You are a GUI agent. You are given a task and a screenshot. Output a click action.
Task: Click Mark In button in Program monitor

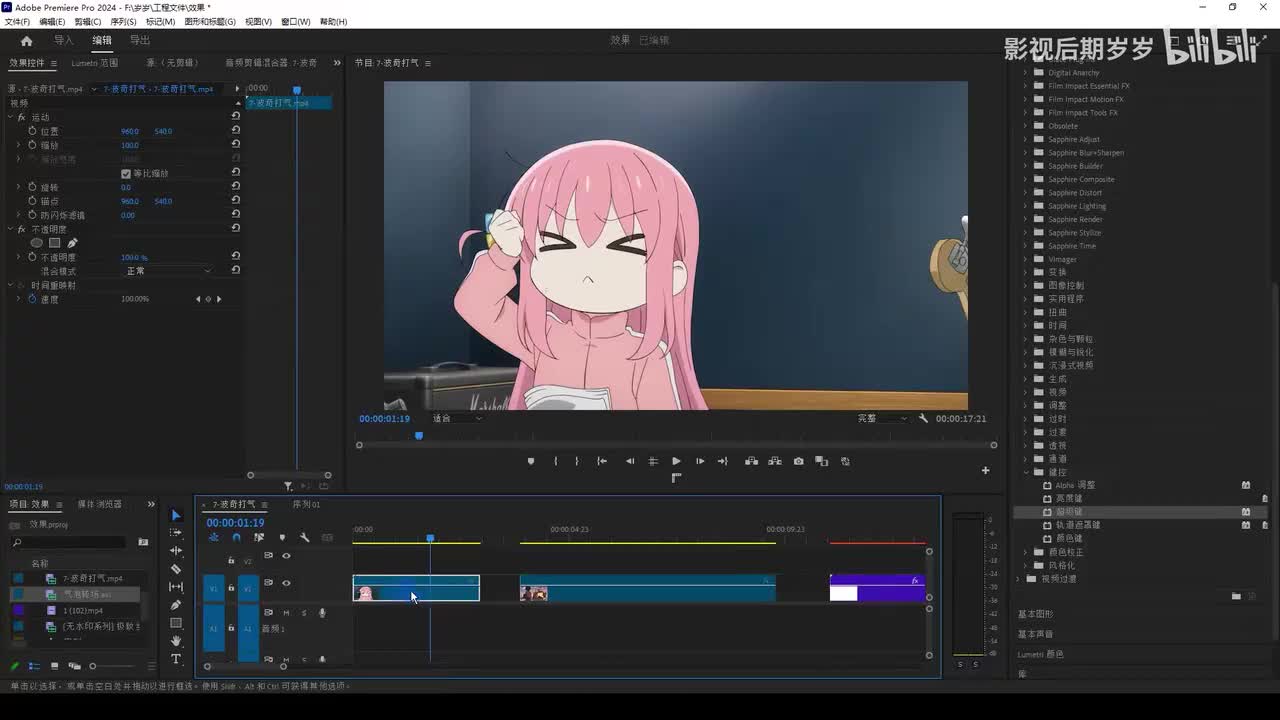pos(555,461)
